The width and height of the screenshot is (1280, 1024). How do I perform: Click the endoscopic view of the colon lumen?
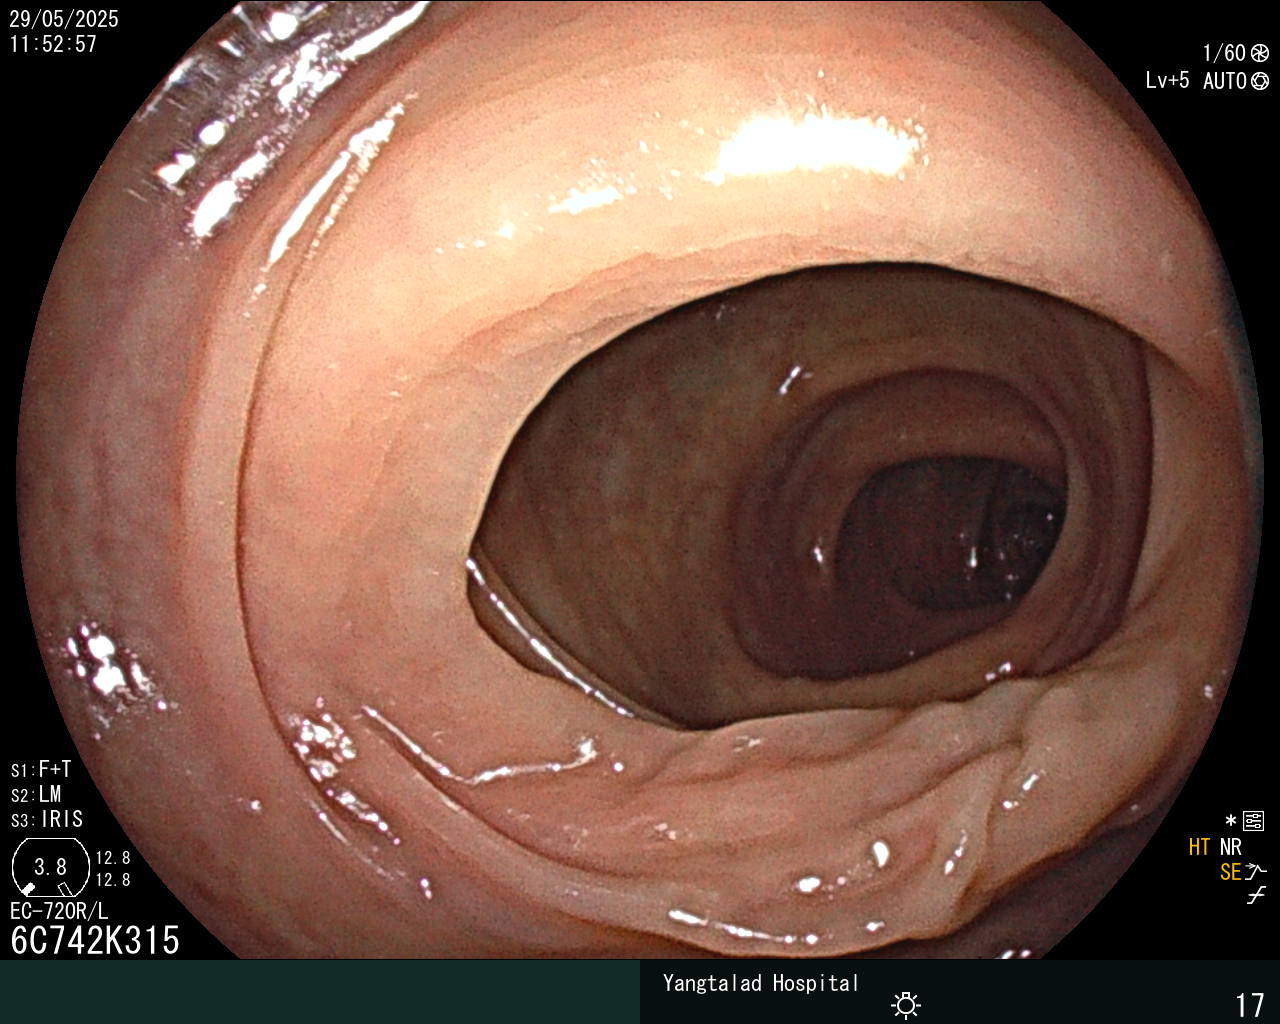[640, 480]
